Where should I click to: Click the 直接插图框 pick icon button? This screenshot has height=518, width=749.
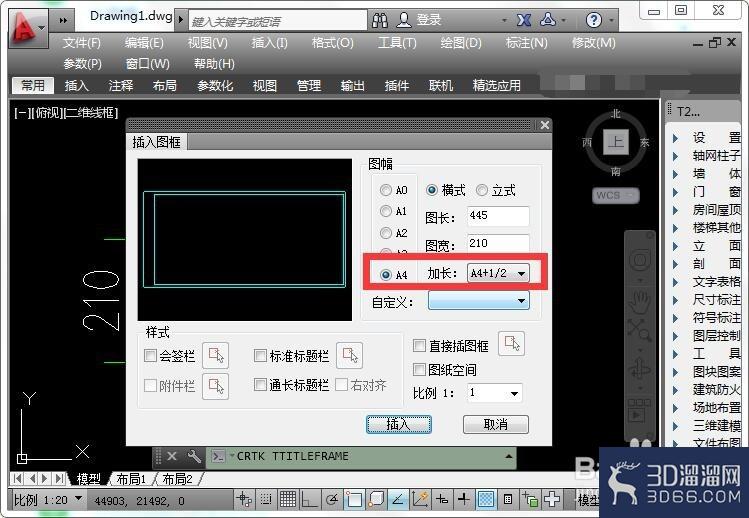tap(512, 344)
